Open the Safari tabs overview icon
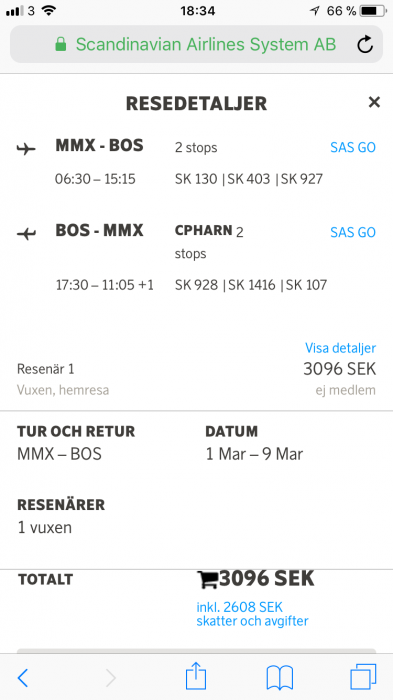Screen dimensions: 393x700 coord(363,677)
